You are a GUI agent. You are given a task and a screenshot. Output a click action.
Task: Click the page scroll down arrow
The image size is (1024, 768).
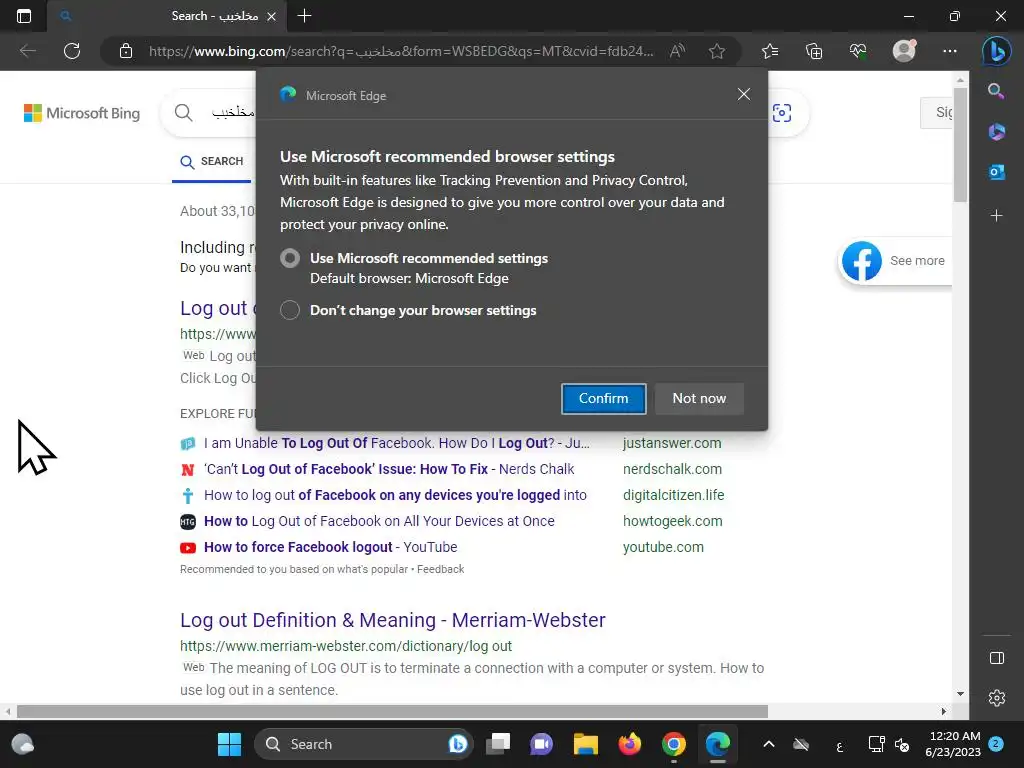960,694
